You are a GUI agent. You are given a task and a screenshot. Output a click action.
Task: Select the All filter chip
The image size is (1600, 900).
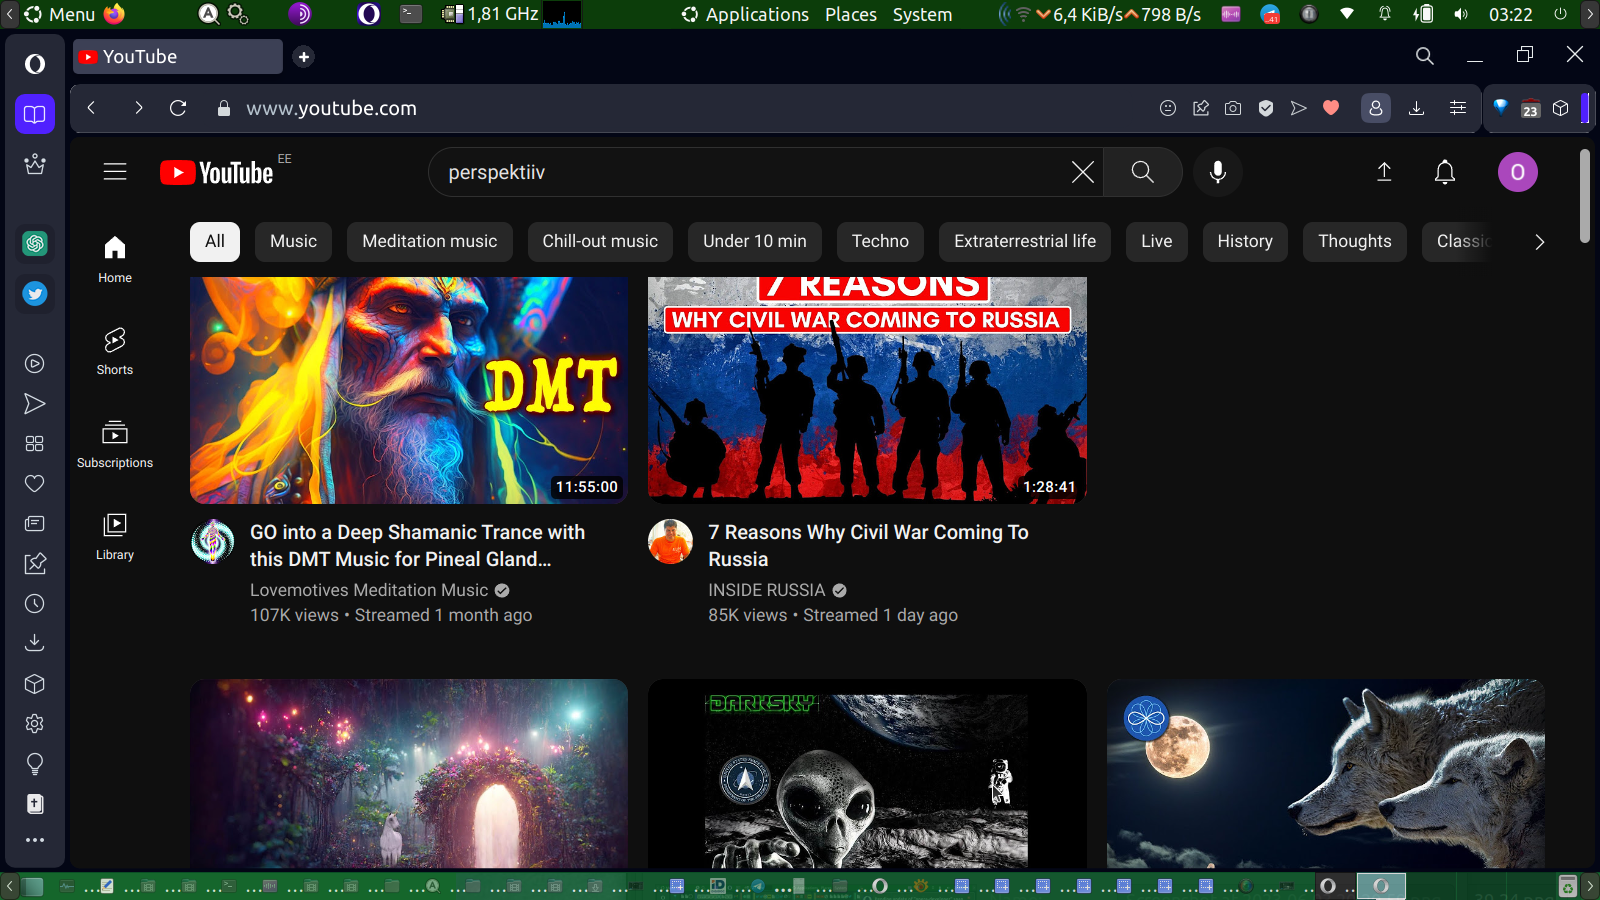click(215, 241)
